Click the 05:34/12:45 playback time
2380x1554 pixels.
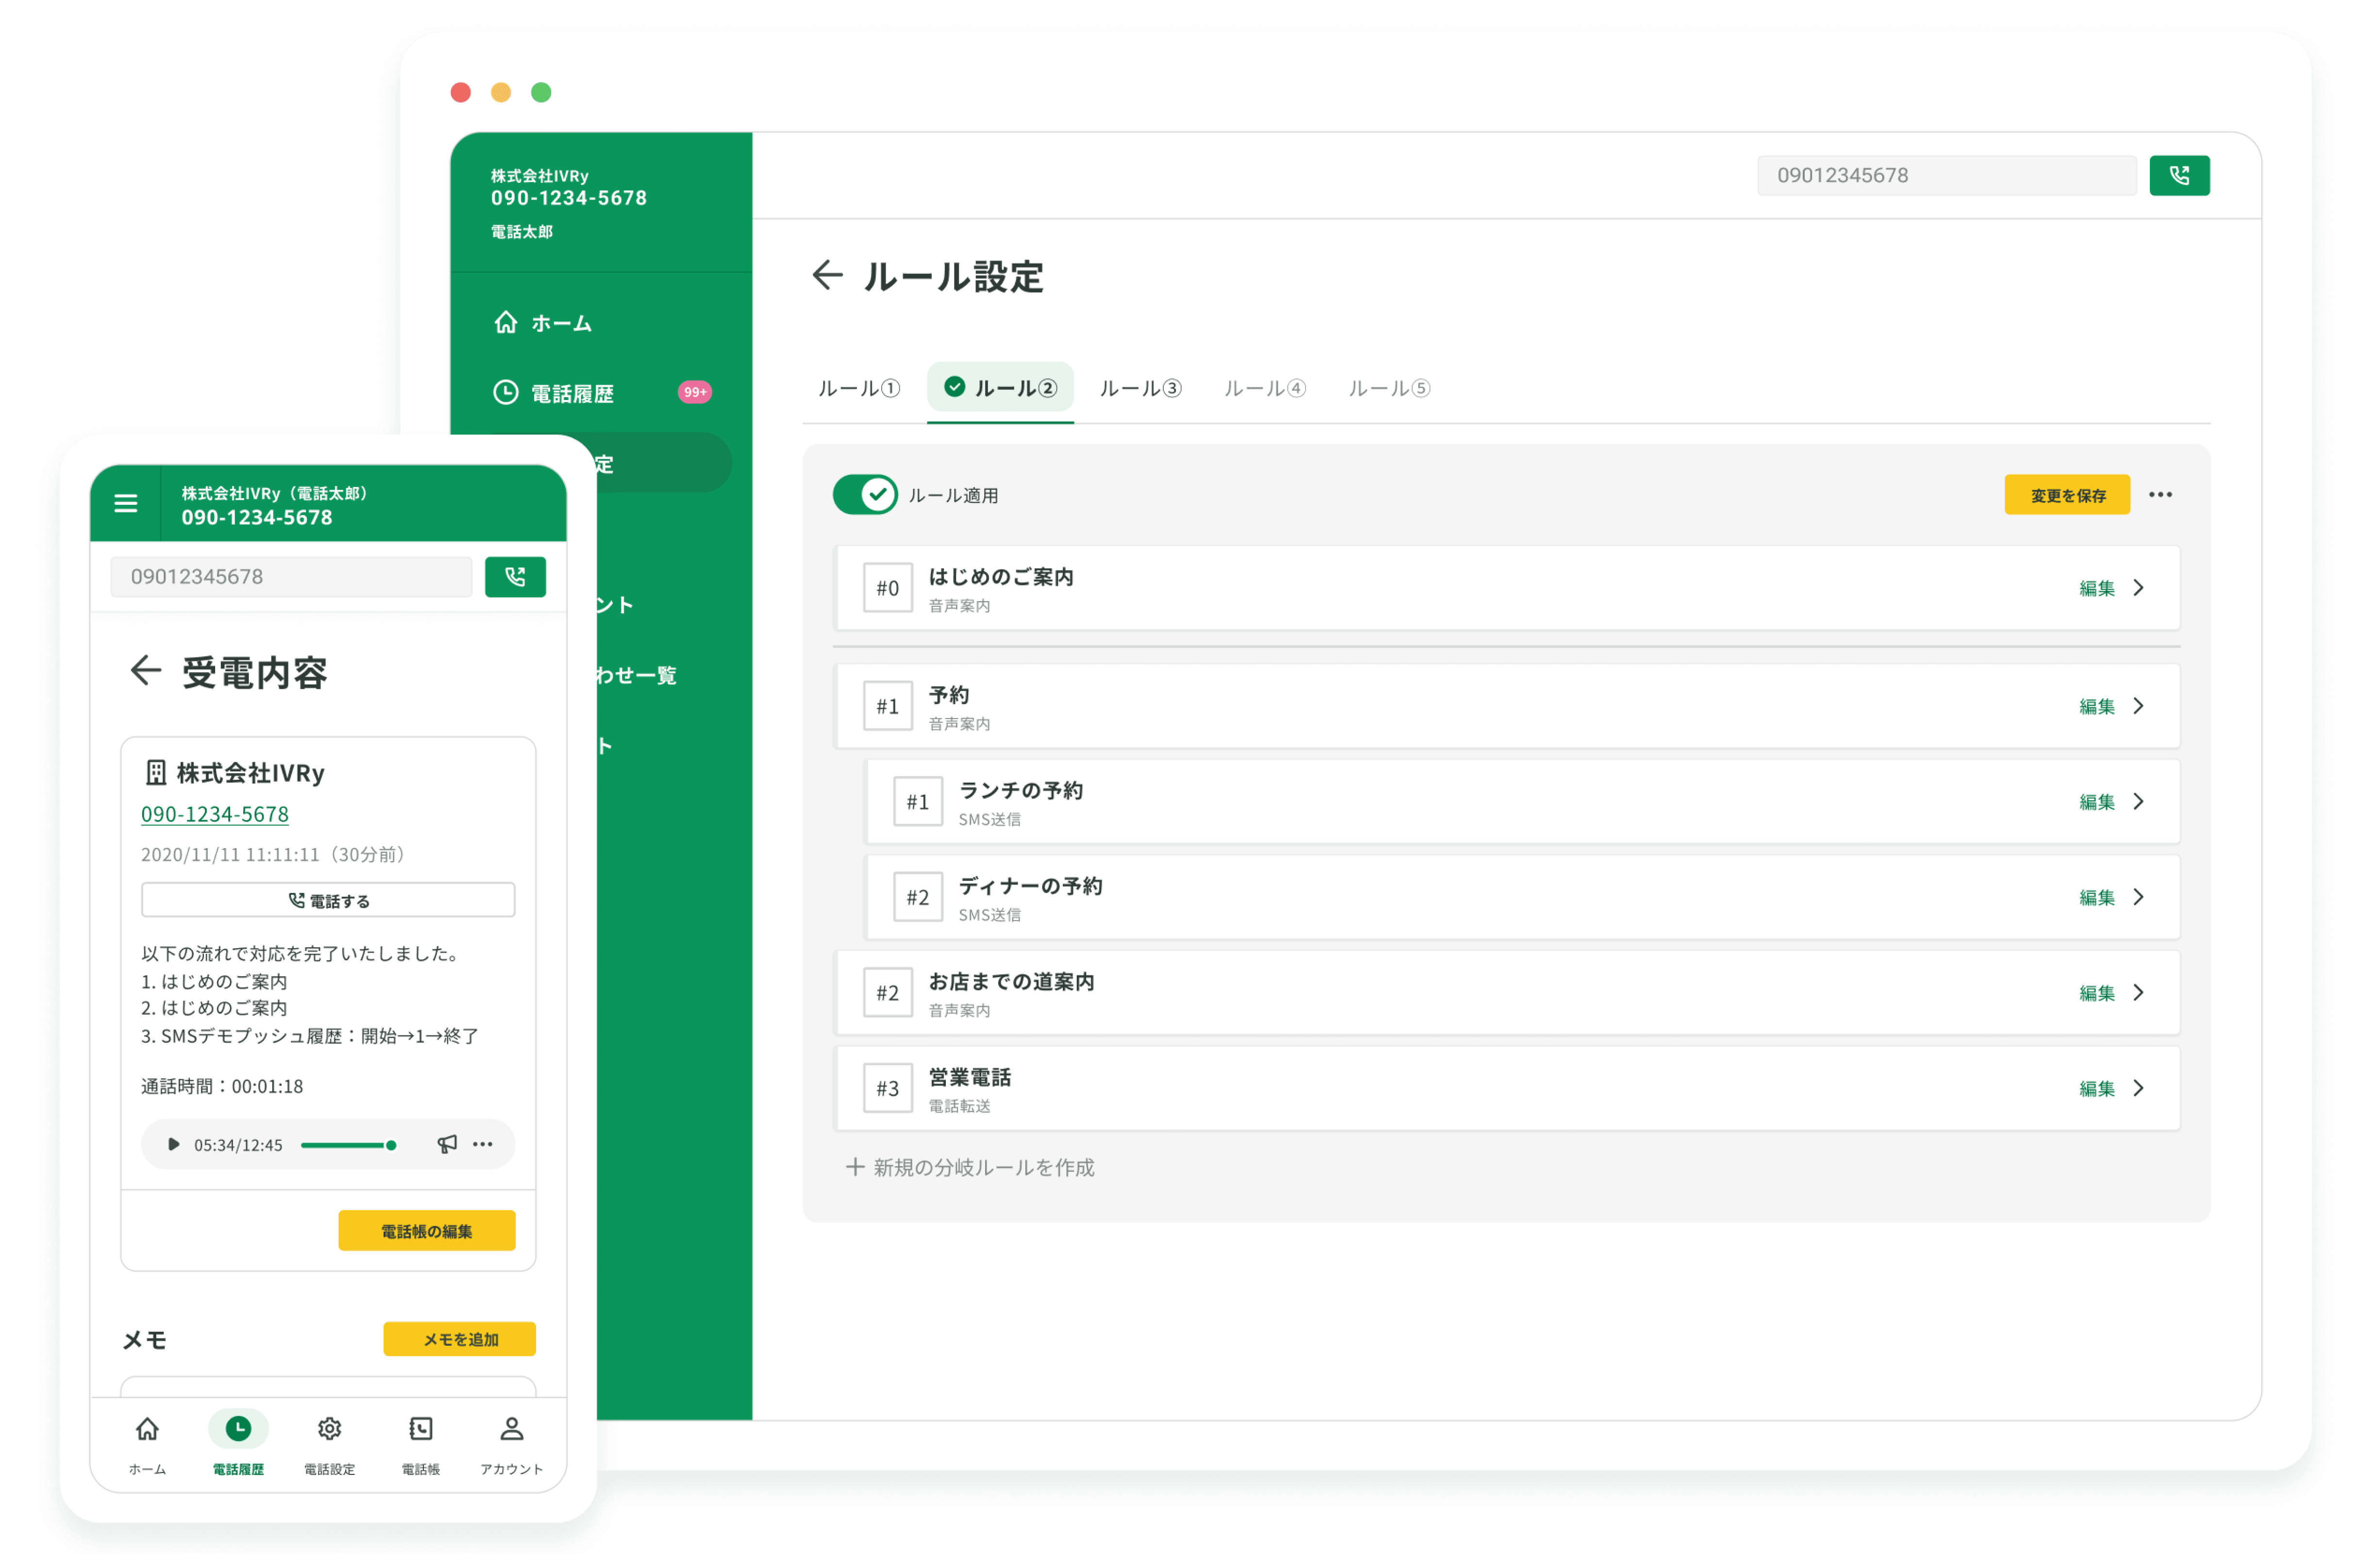click(x=238, y=1145)
